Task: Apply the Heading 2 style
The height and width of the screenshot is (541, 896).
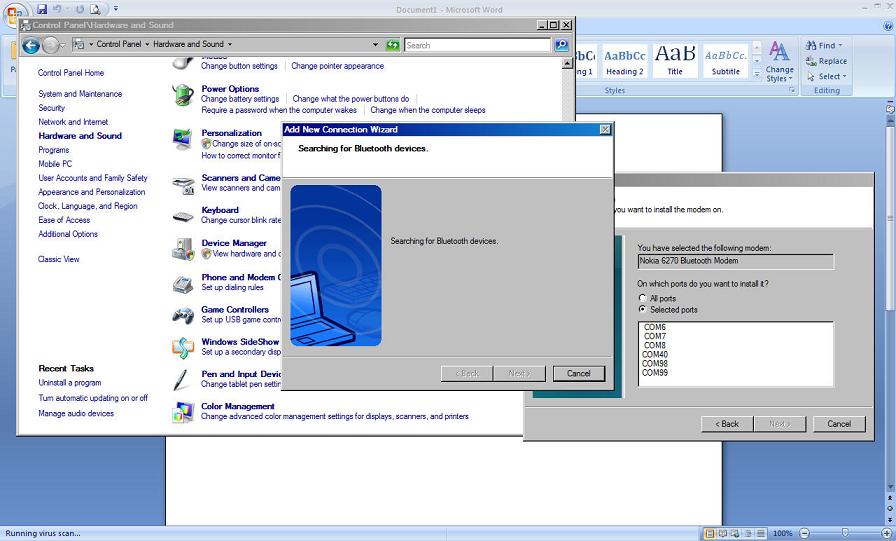Action: 625,61
